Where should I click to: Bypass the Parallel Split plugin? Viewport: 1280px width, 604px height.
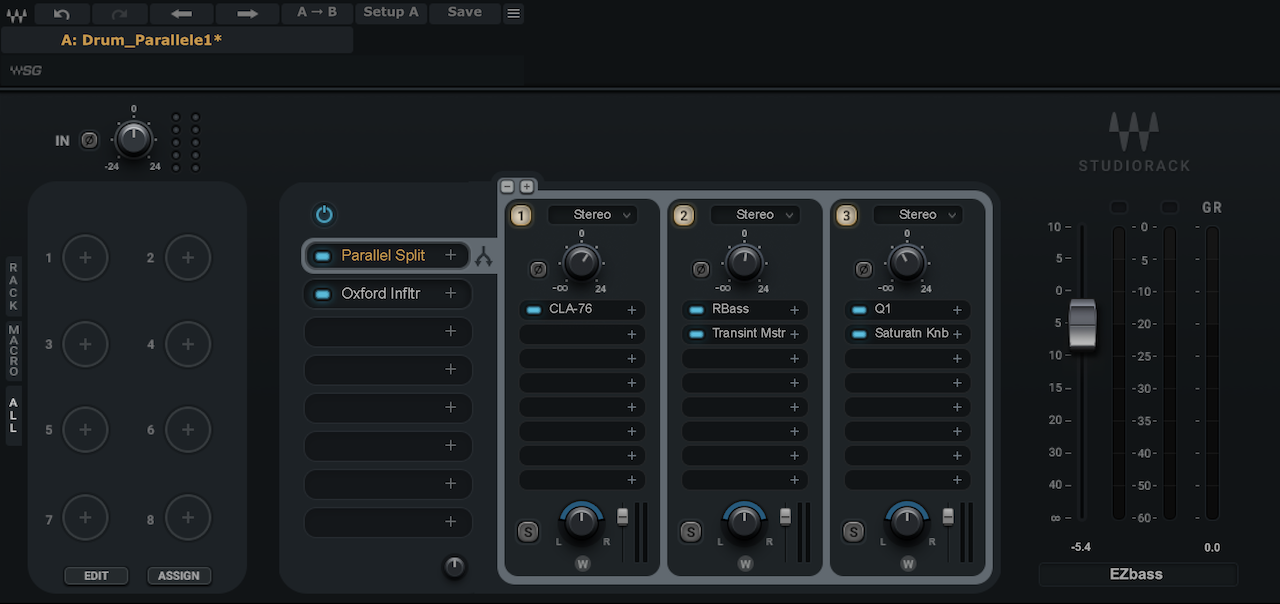tap(322, 256)
